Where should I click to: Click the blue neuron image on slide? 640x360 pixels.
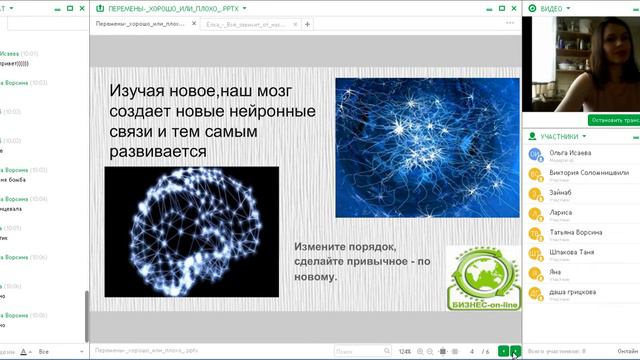427,148
